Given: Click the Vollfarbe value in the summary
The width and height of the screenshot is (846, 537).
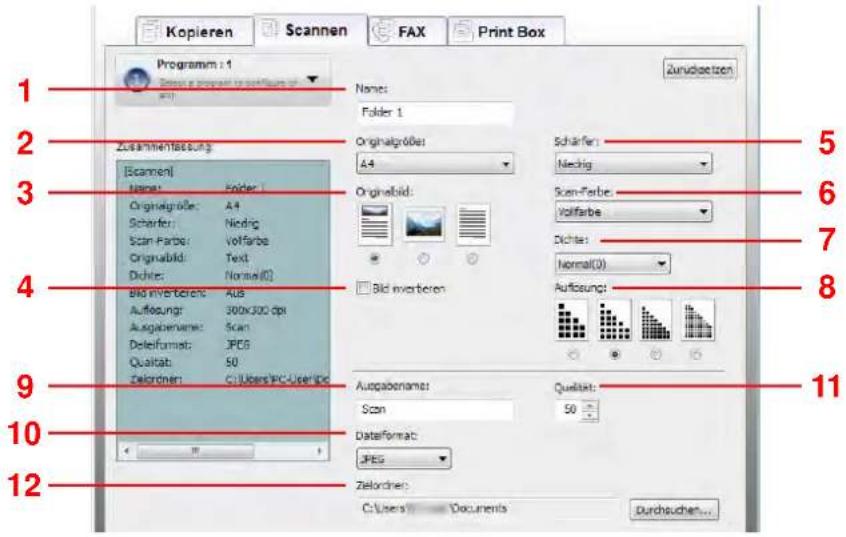Looking at the screenshot, I should pyautogui.click(x=247, y=241).
